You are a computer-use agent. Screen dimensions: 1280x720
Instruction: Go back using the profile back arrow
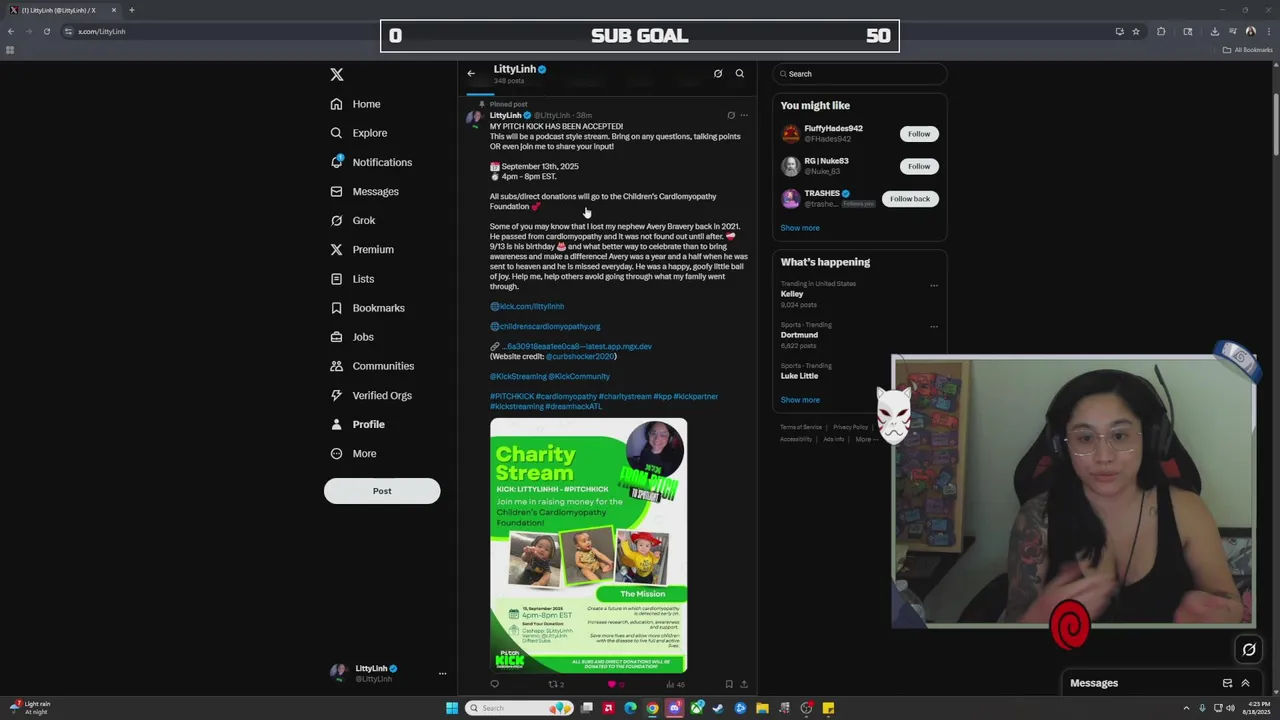[471, 73]
